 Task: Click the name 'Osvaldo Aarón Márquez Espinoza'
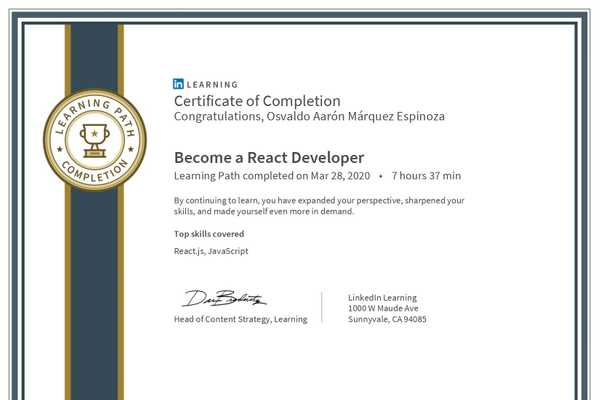tap(355, 116)
